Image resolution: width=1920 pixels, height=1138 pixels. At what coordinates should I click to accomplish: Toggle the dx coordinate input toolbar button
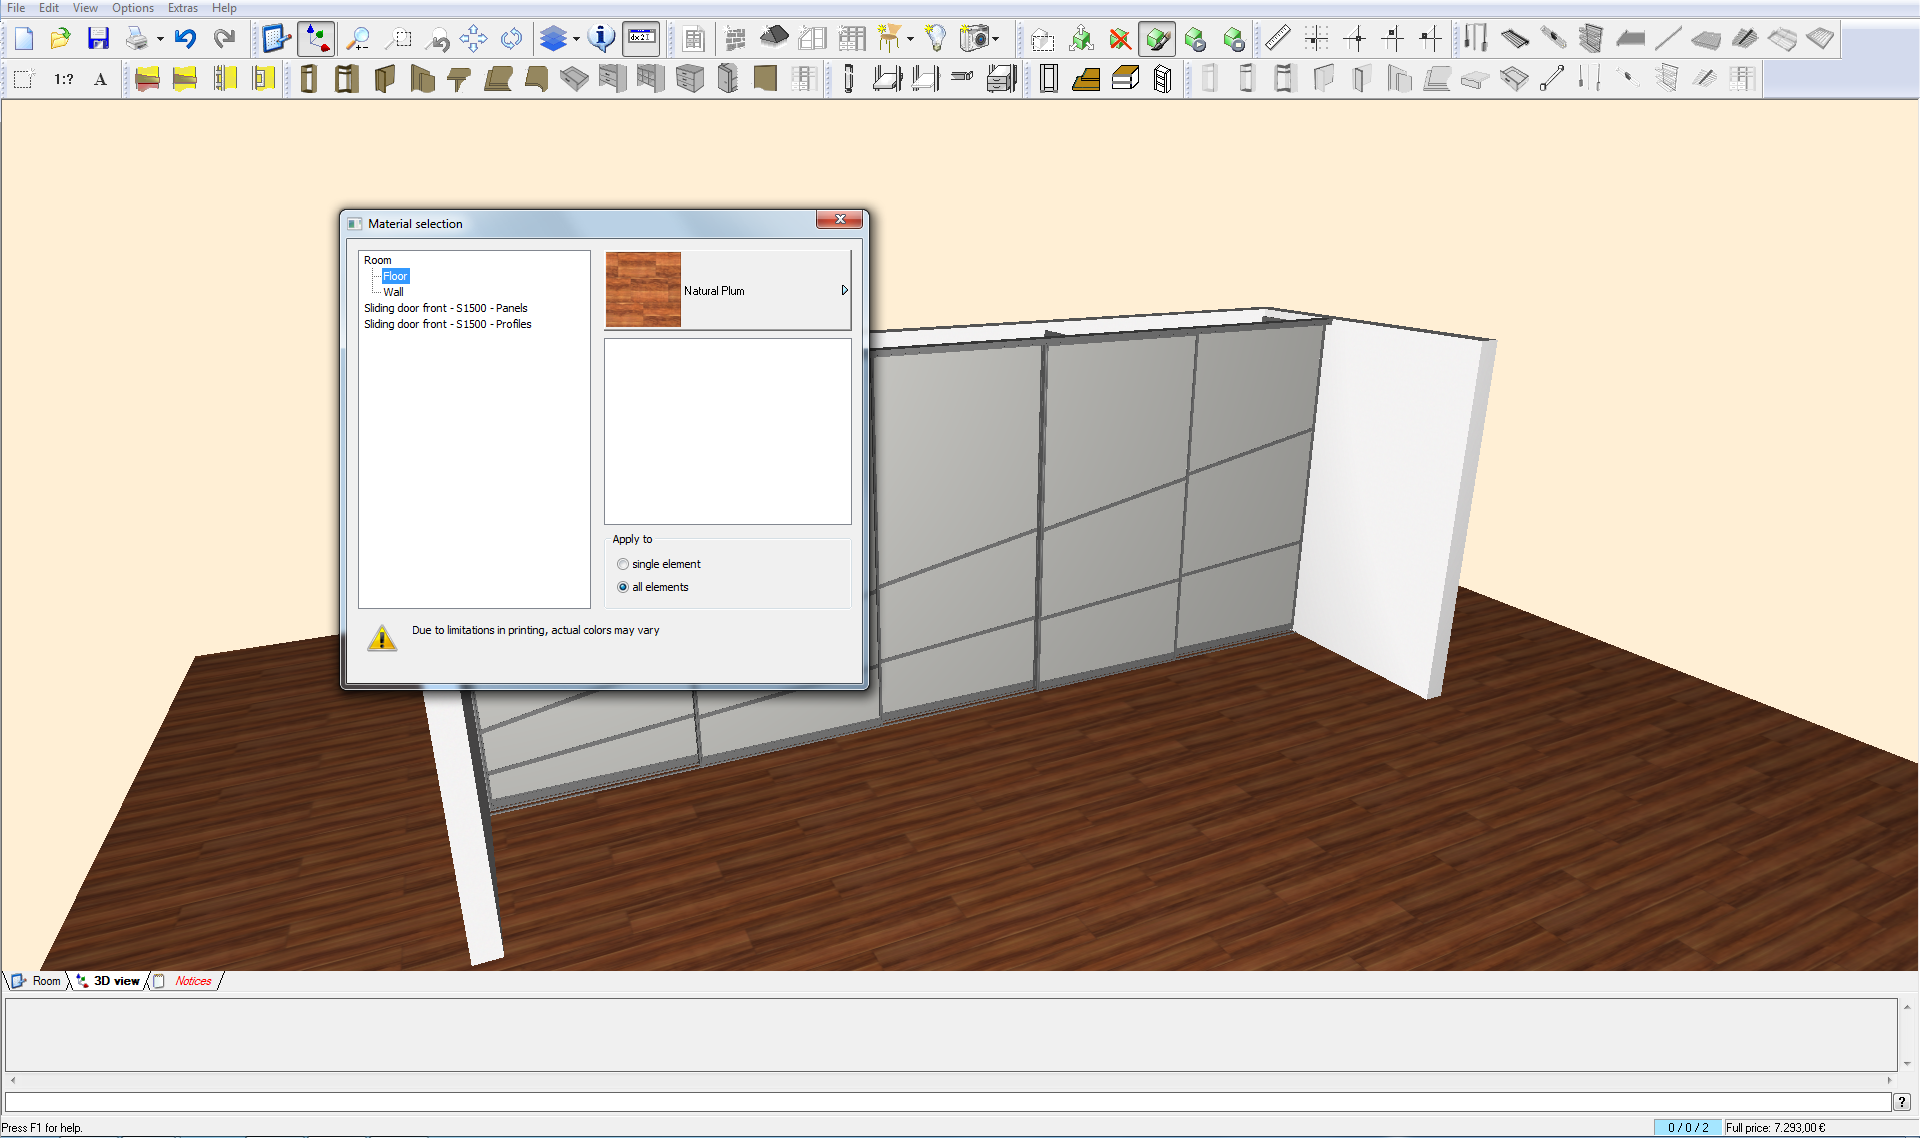(x=641, y=39)
